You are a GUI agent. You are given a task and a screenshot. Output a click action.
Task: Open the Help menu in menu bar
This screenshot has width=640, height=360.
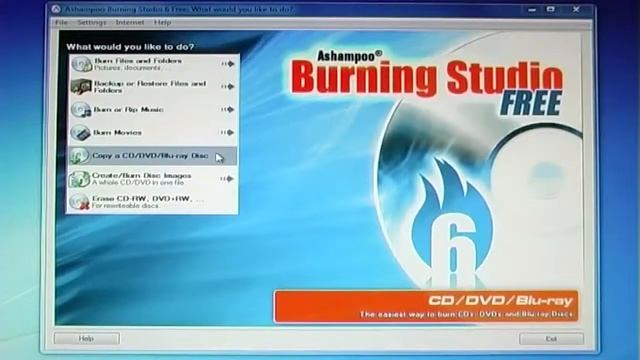pos(162,22)
